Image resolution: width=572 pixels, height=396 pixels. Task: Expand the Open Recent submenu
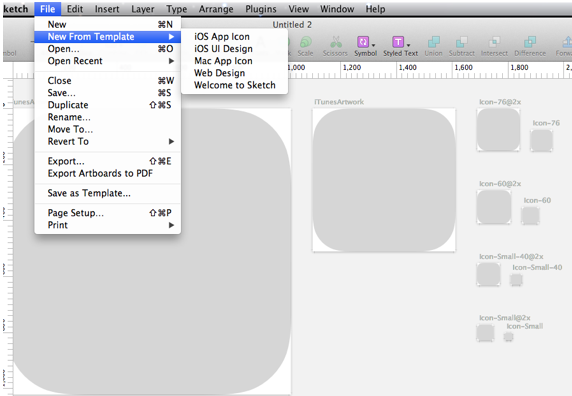coord(171,61)
